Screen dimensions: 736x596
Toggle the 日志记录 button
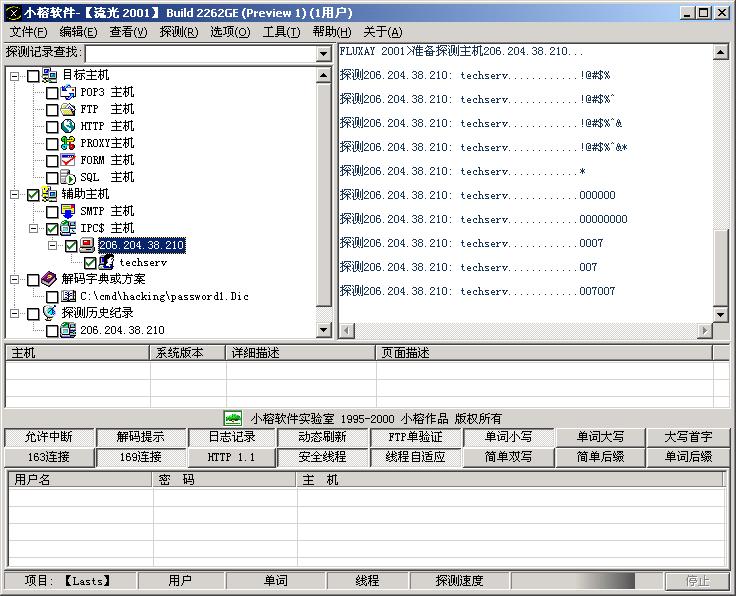click(x=232, y=437)
